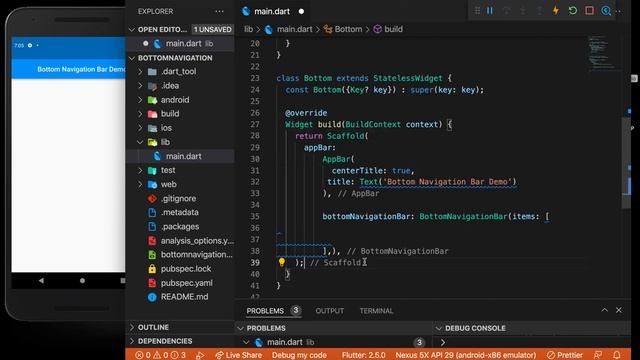This screenshot has width=640, height=360.
Task: Click 'Debug my code' in status bar
Action: [x=299, y=355]
